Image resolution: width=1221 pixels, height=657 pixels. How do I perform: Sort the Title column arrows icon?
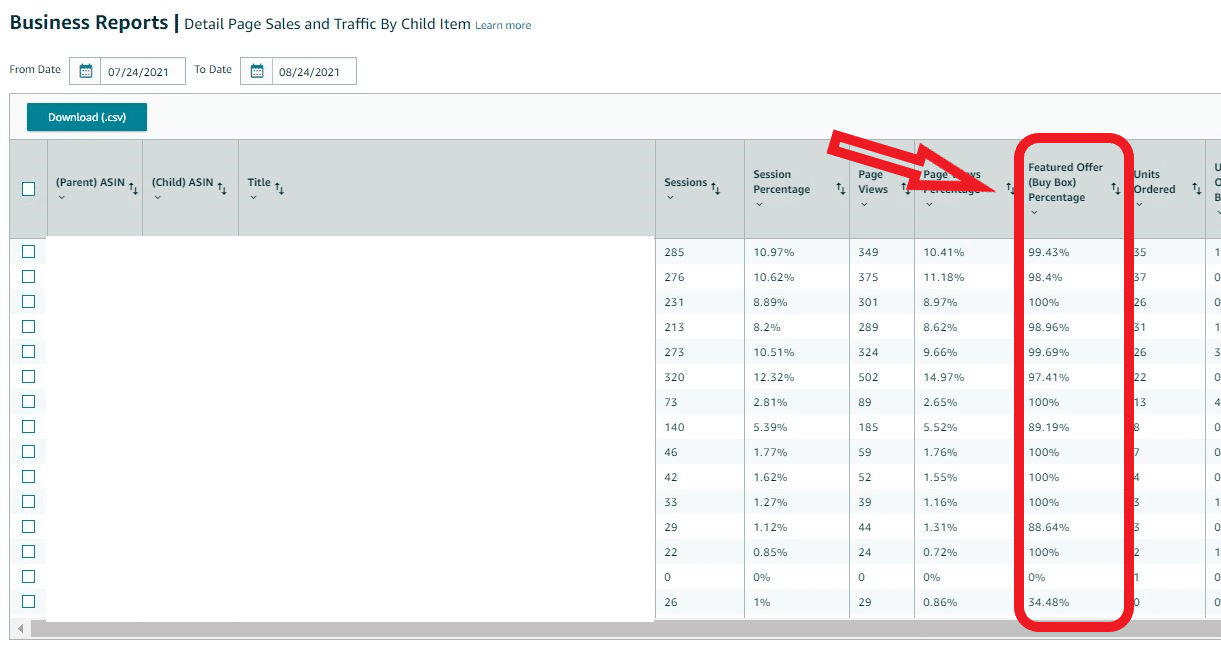280,188
